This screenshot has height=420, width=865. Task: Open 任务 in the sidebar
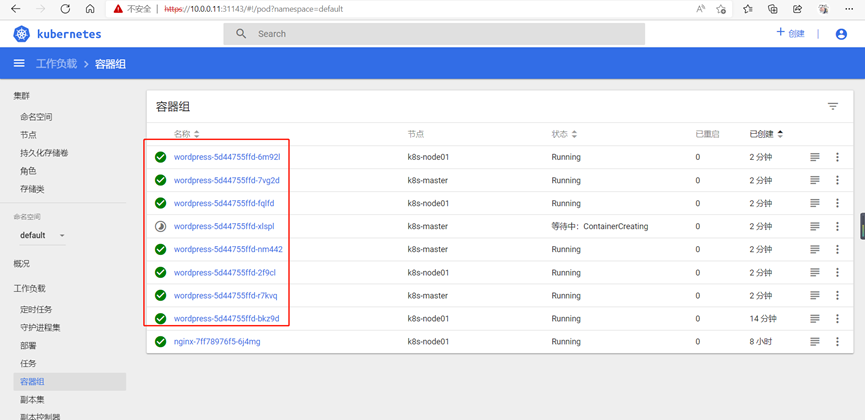28,364
